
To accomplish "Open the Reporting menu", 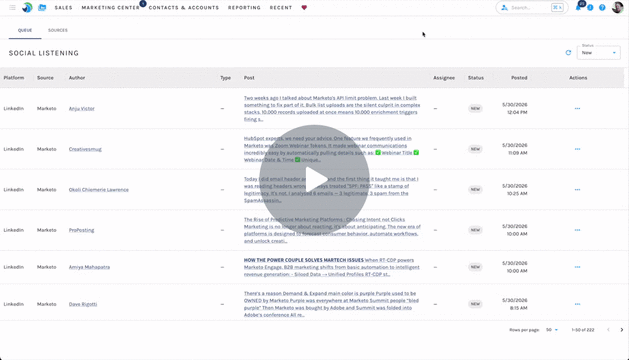I will (244, 8).
